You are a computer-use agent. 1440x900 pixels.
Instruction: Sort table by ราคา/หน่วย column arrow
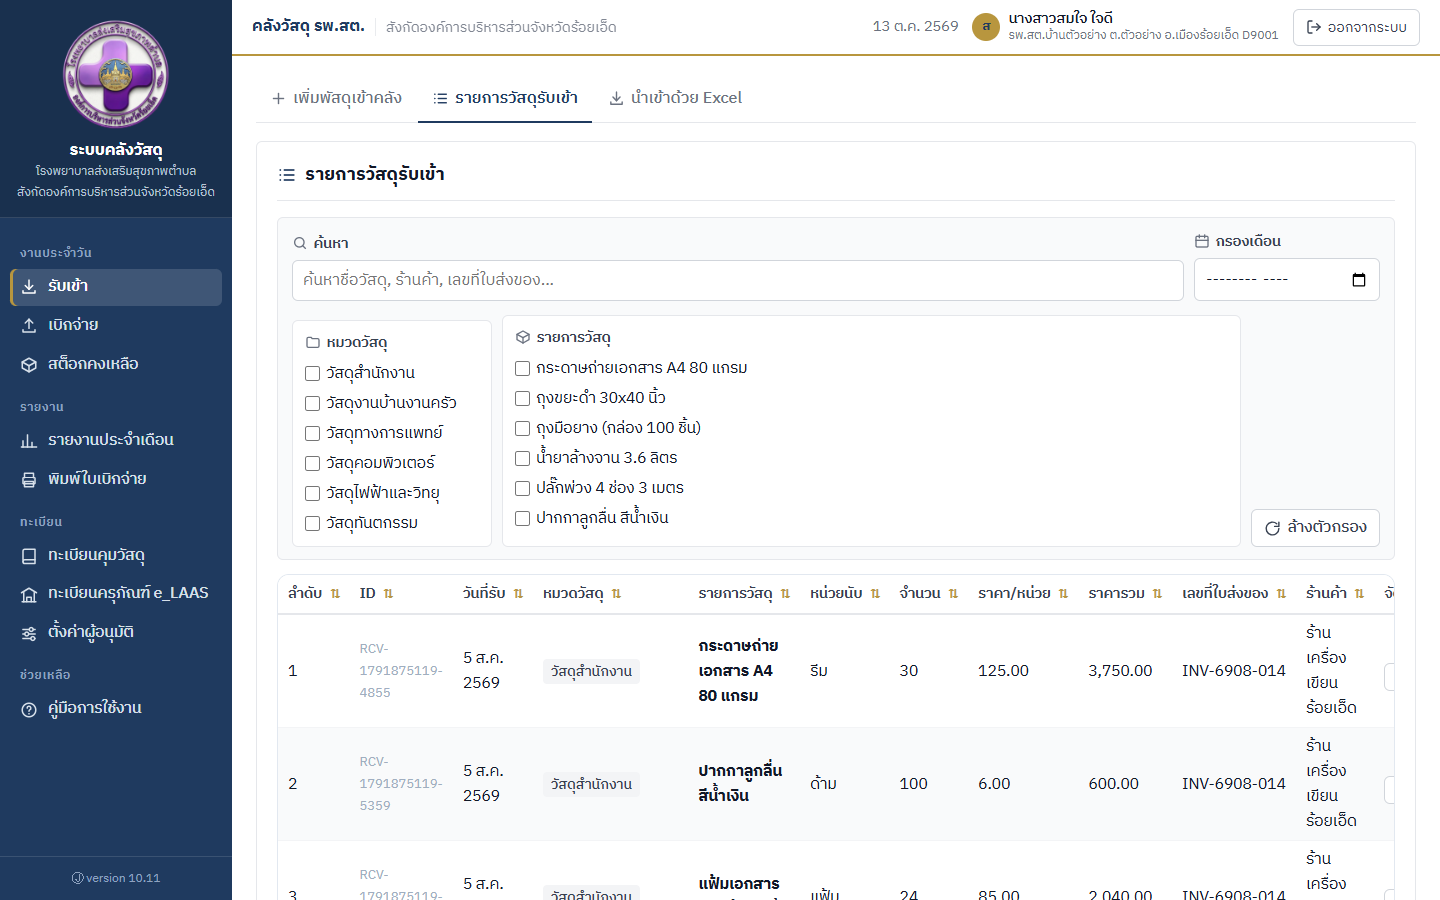click(1063, 594)
